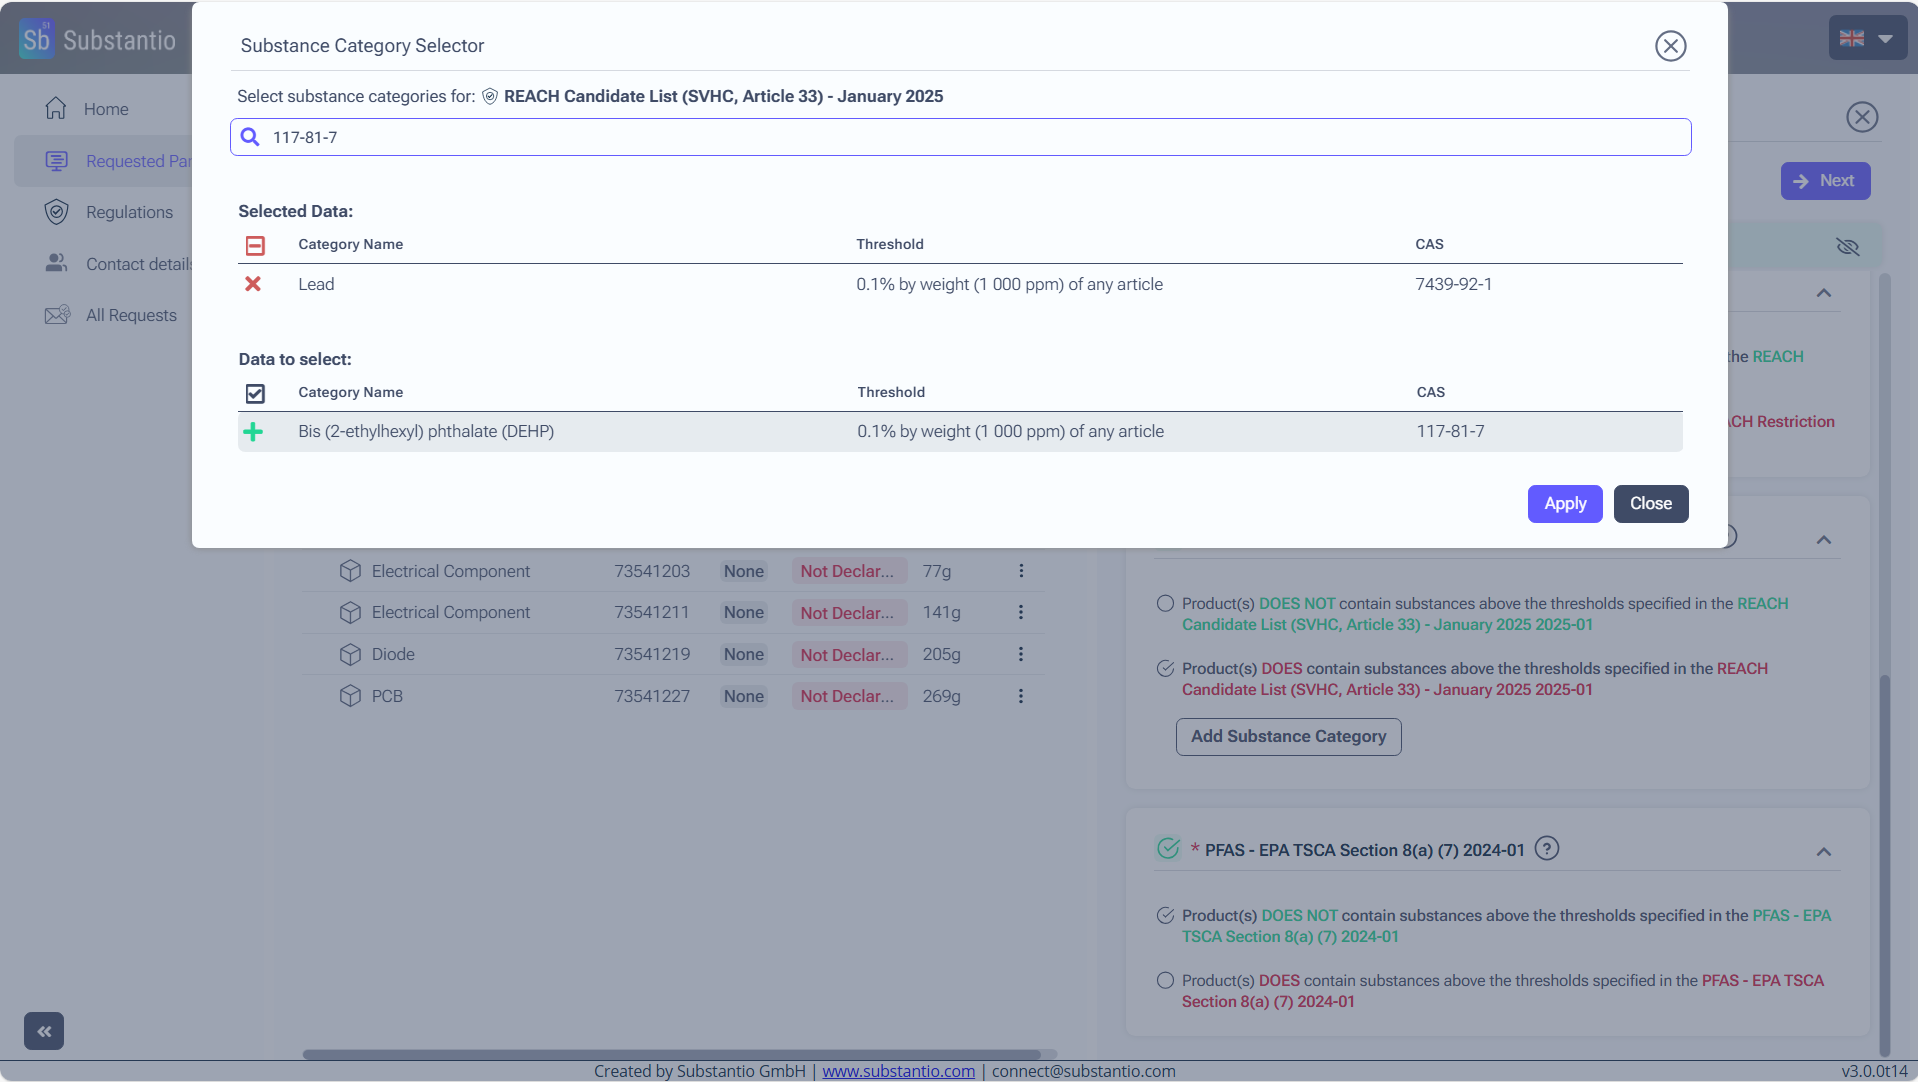The image size is (1918, 1082).
Task: Open three-dot menu for PCB row
Action: [1020, 696]
